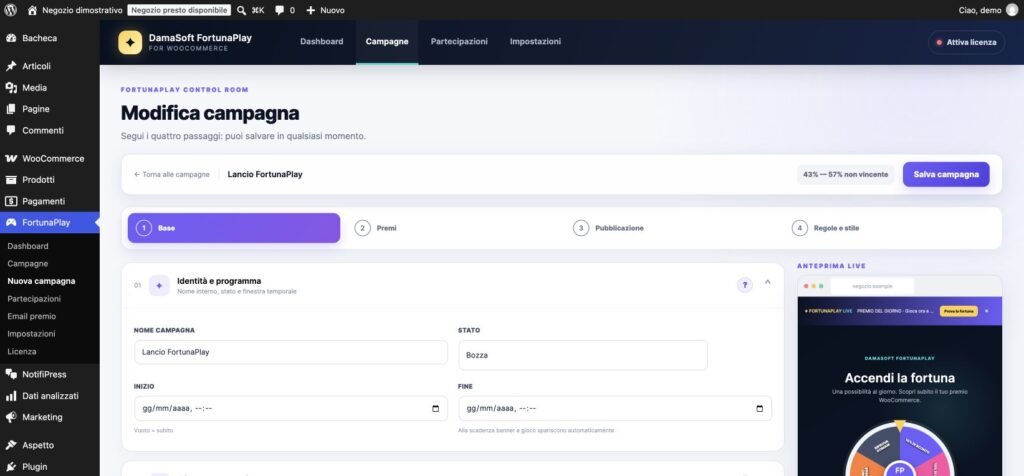
Task: Go to step 3 Pubblicazione
Action: 673,228
